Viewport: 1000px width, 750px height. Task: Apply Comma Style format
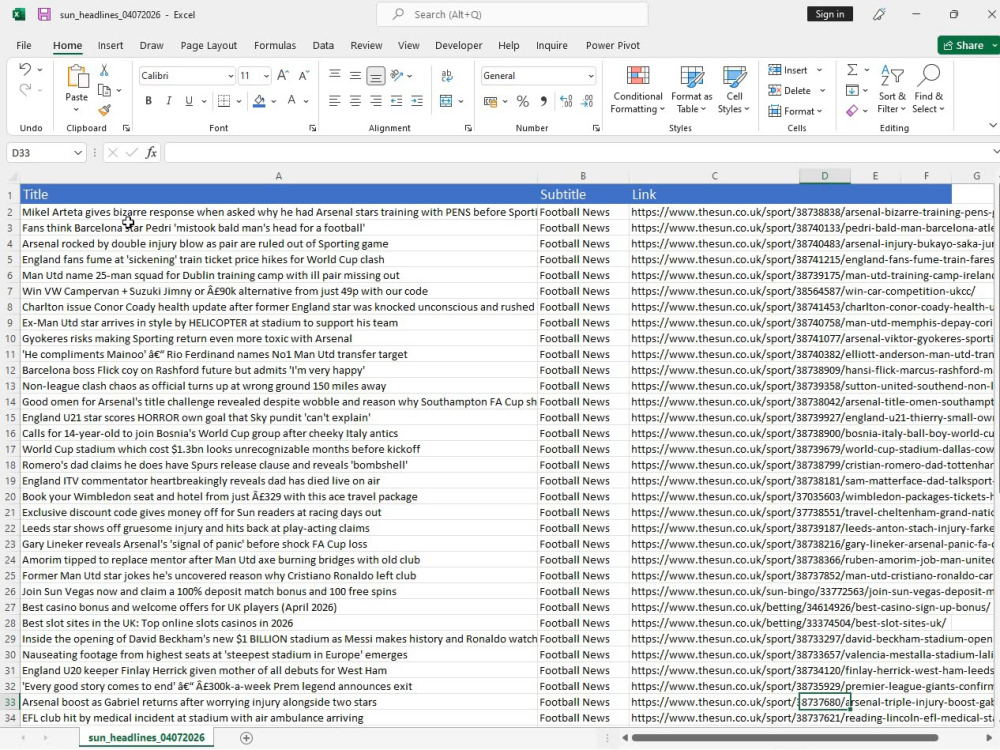[x=543, y=101]
